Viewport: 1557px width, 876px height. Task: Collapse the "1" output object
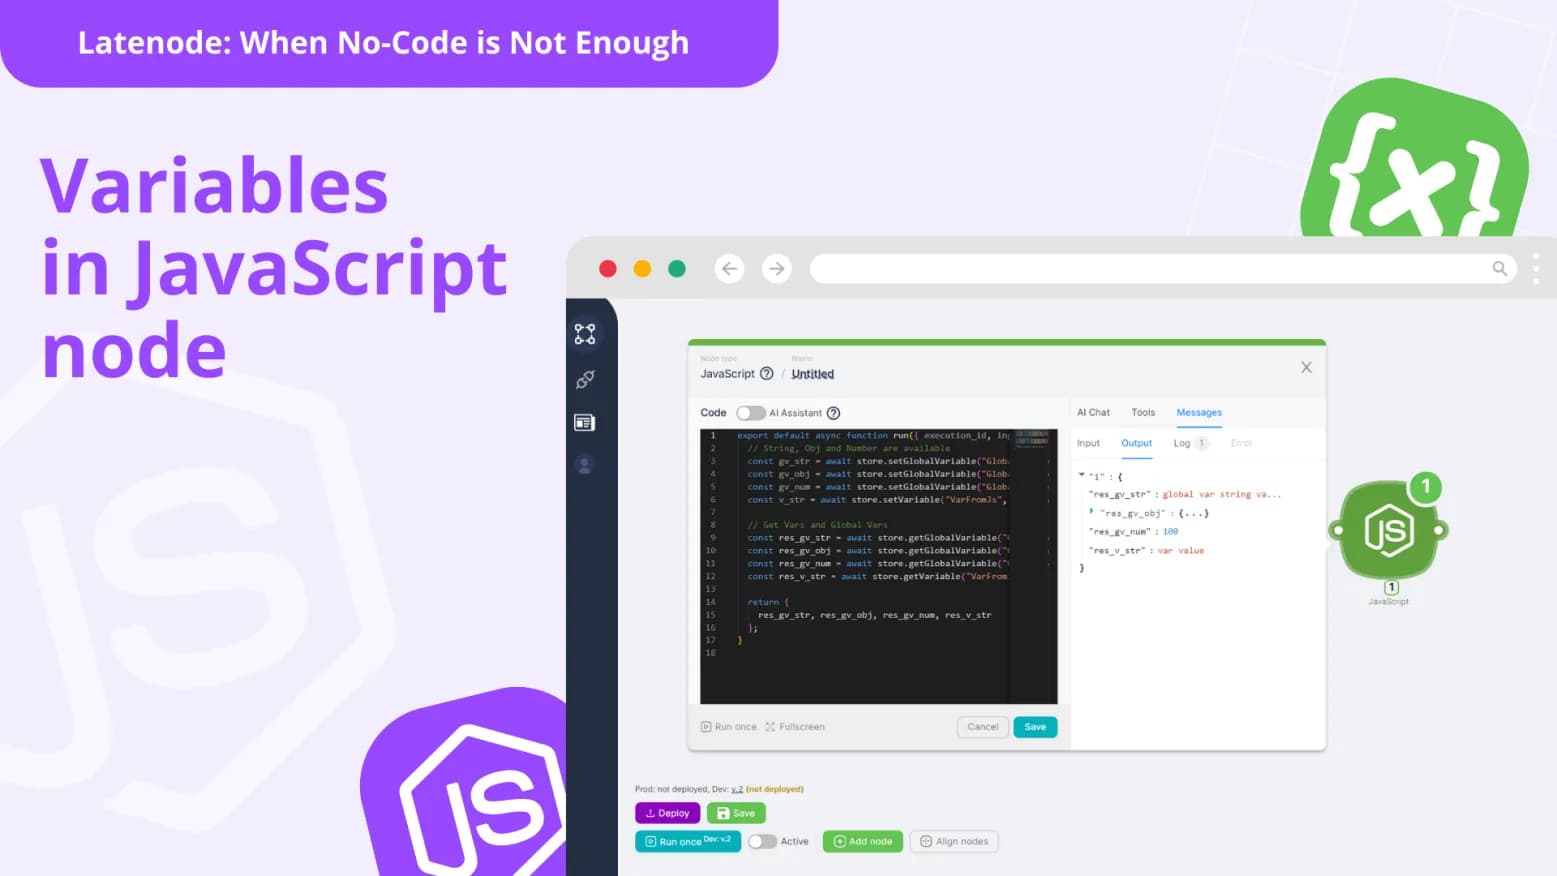pos(1082,476)
